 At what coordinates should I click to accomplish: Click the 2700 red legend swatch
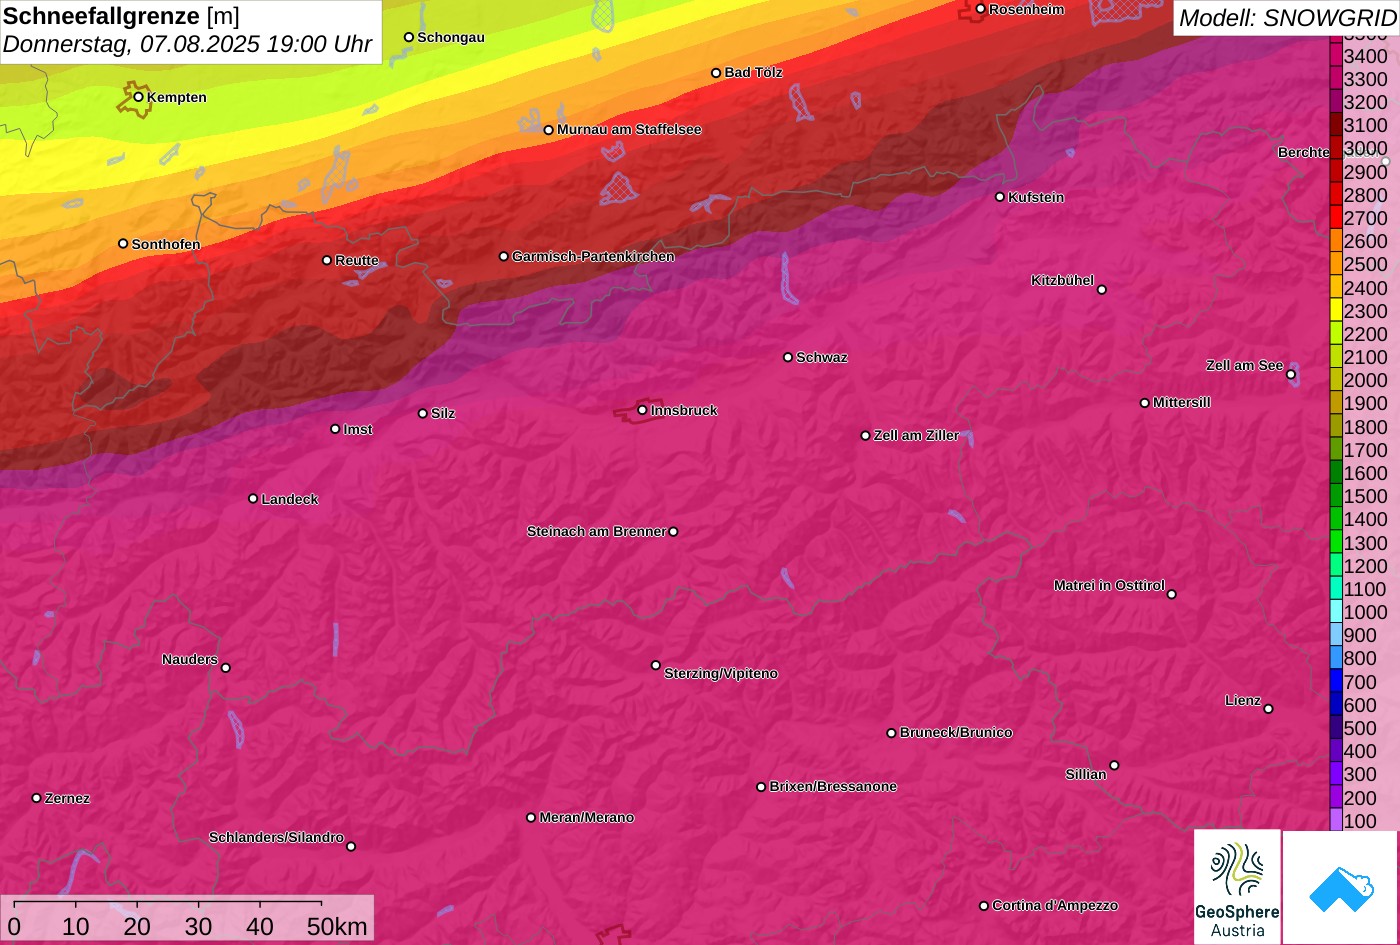point(1336,218)
